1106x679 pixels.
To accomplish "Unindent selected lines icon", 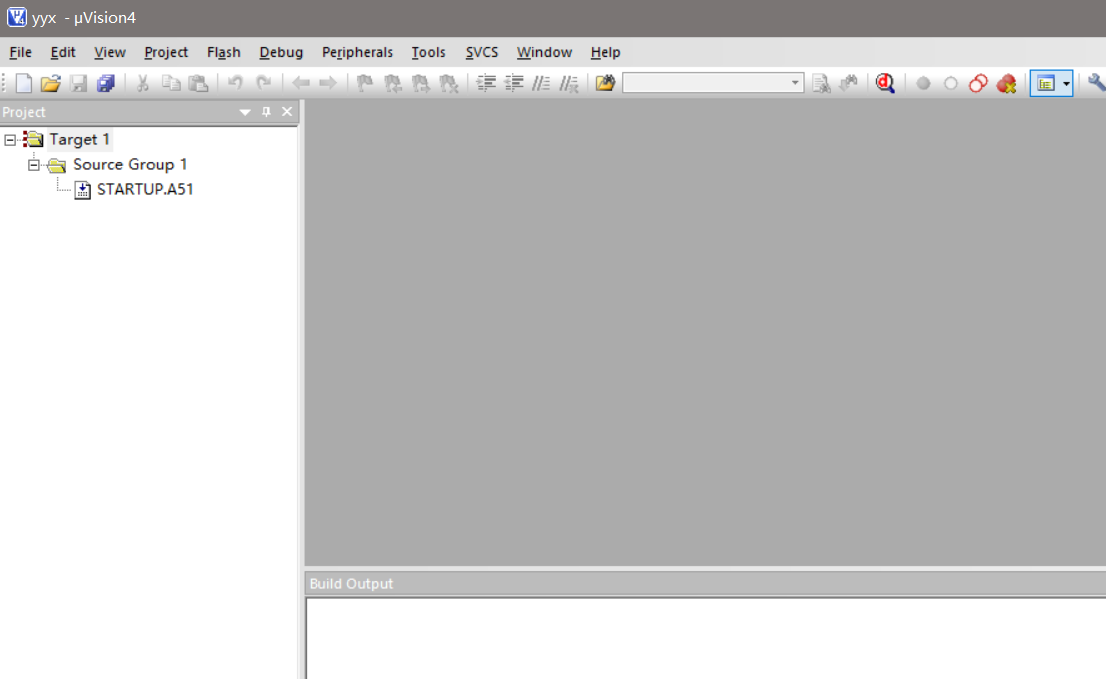I will click(x=514, y=83).
